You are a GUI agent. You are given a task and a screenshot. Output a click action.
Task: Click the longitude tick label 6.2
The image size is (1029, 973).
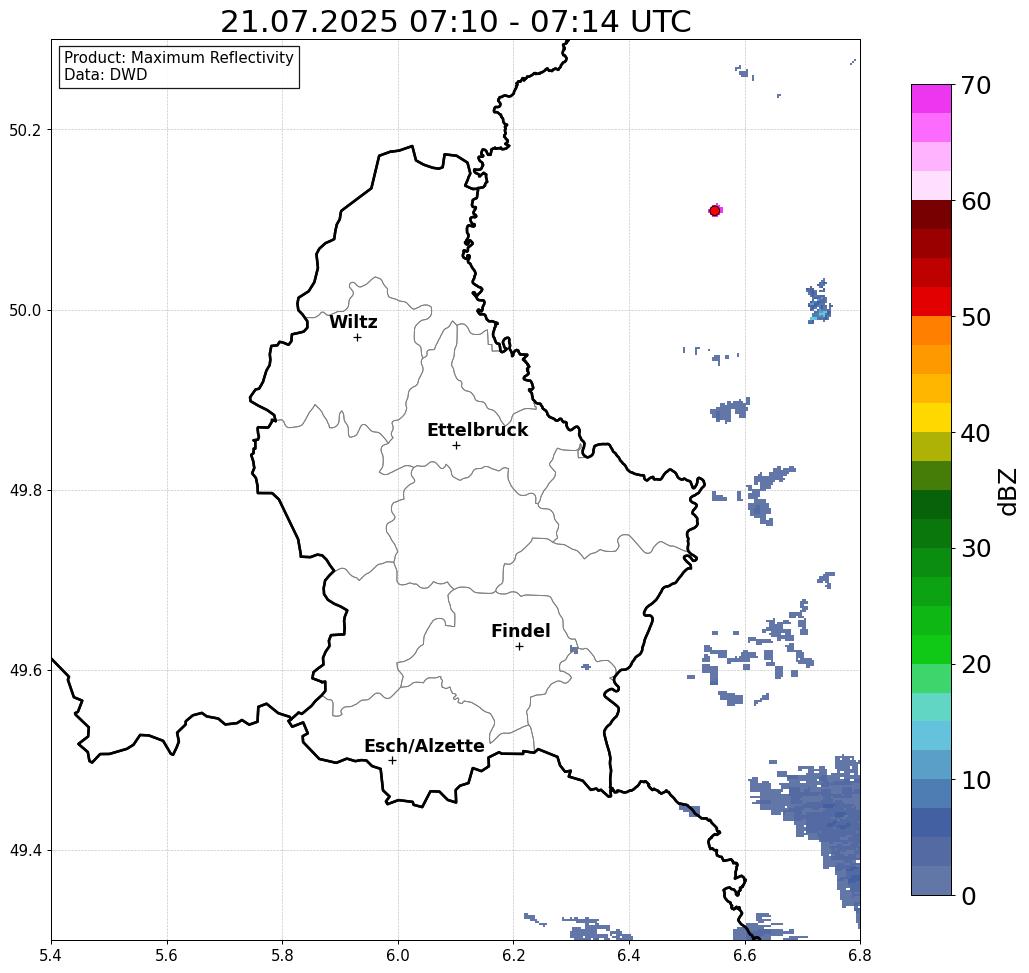[x=513, y=955]
